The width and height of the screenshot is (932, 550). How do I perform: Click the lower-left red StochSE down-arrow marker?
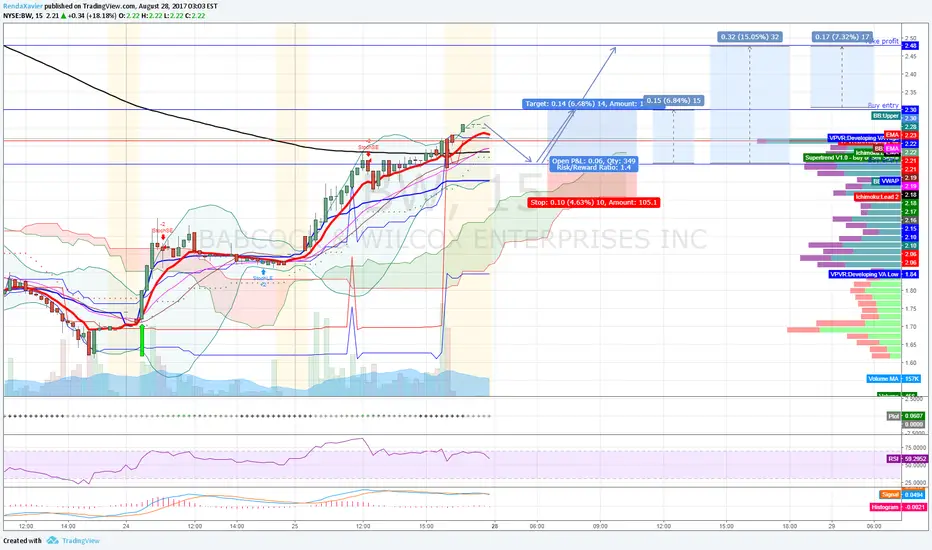163,238
